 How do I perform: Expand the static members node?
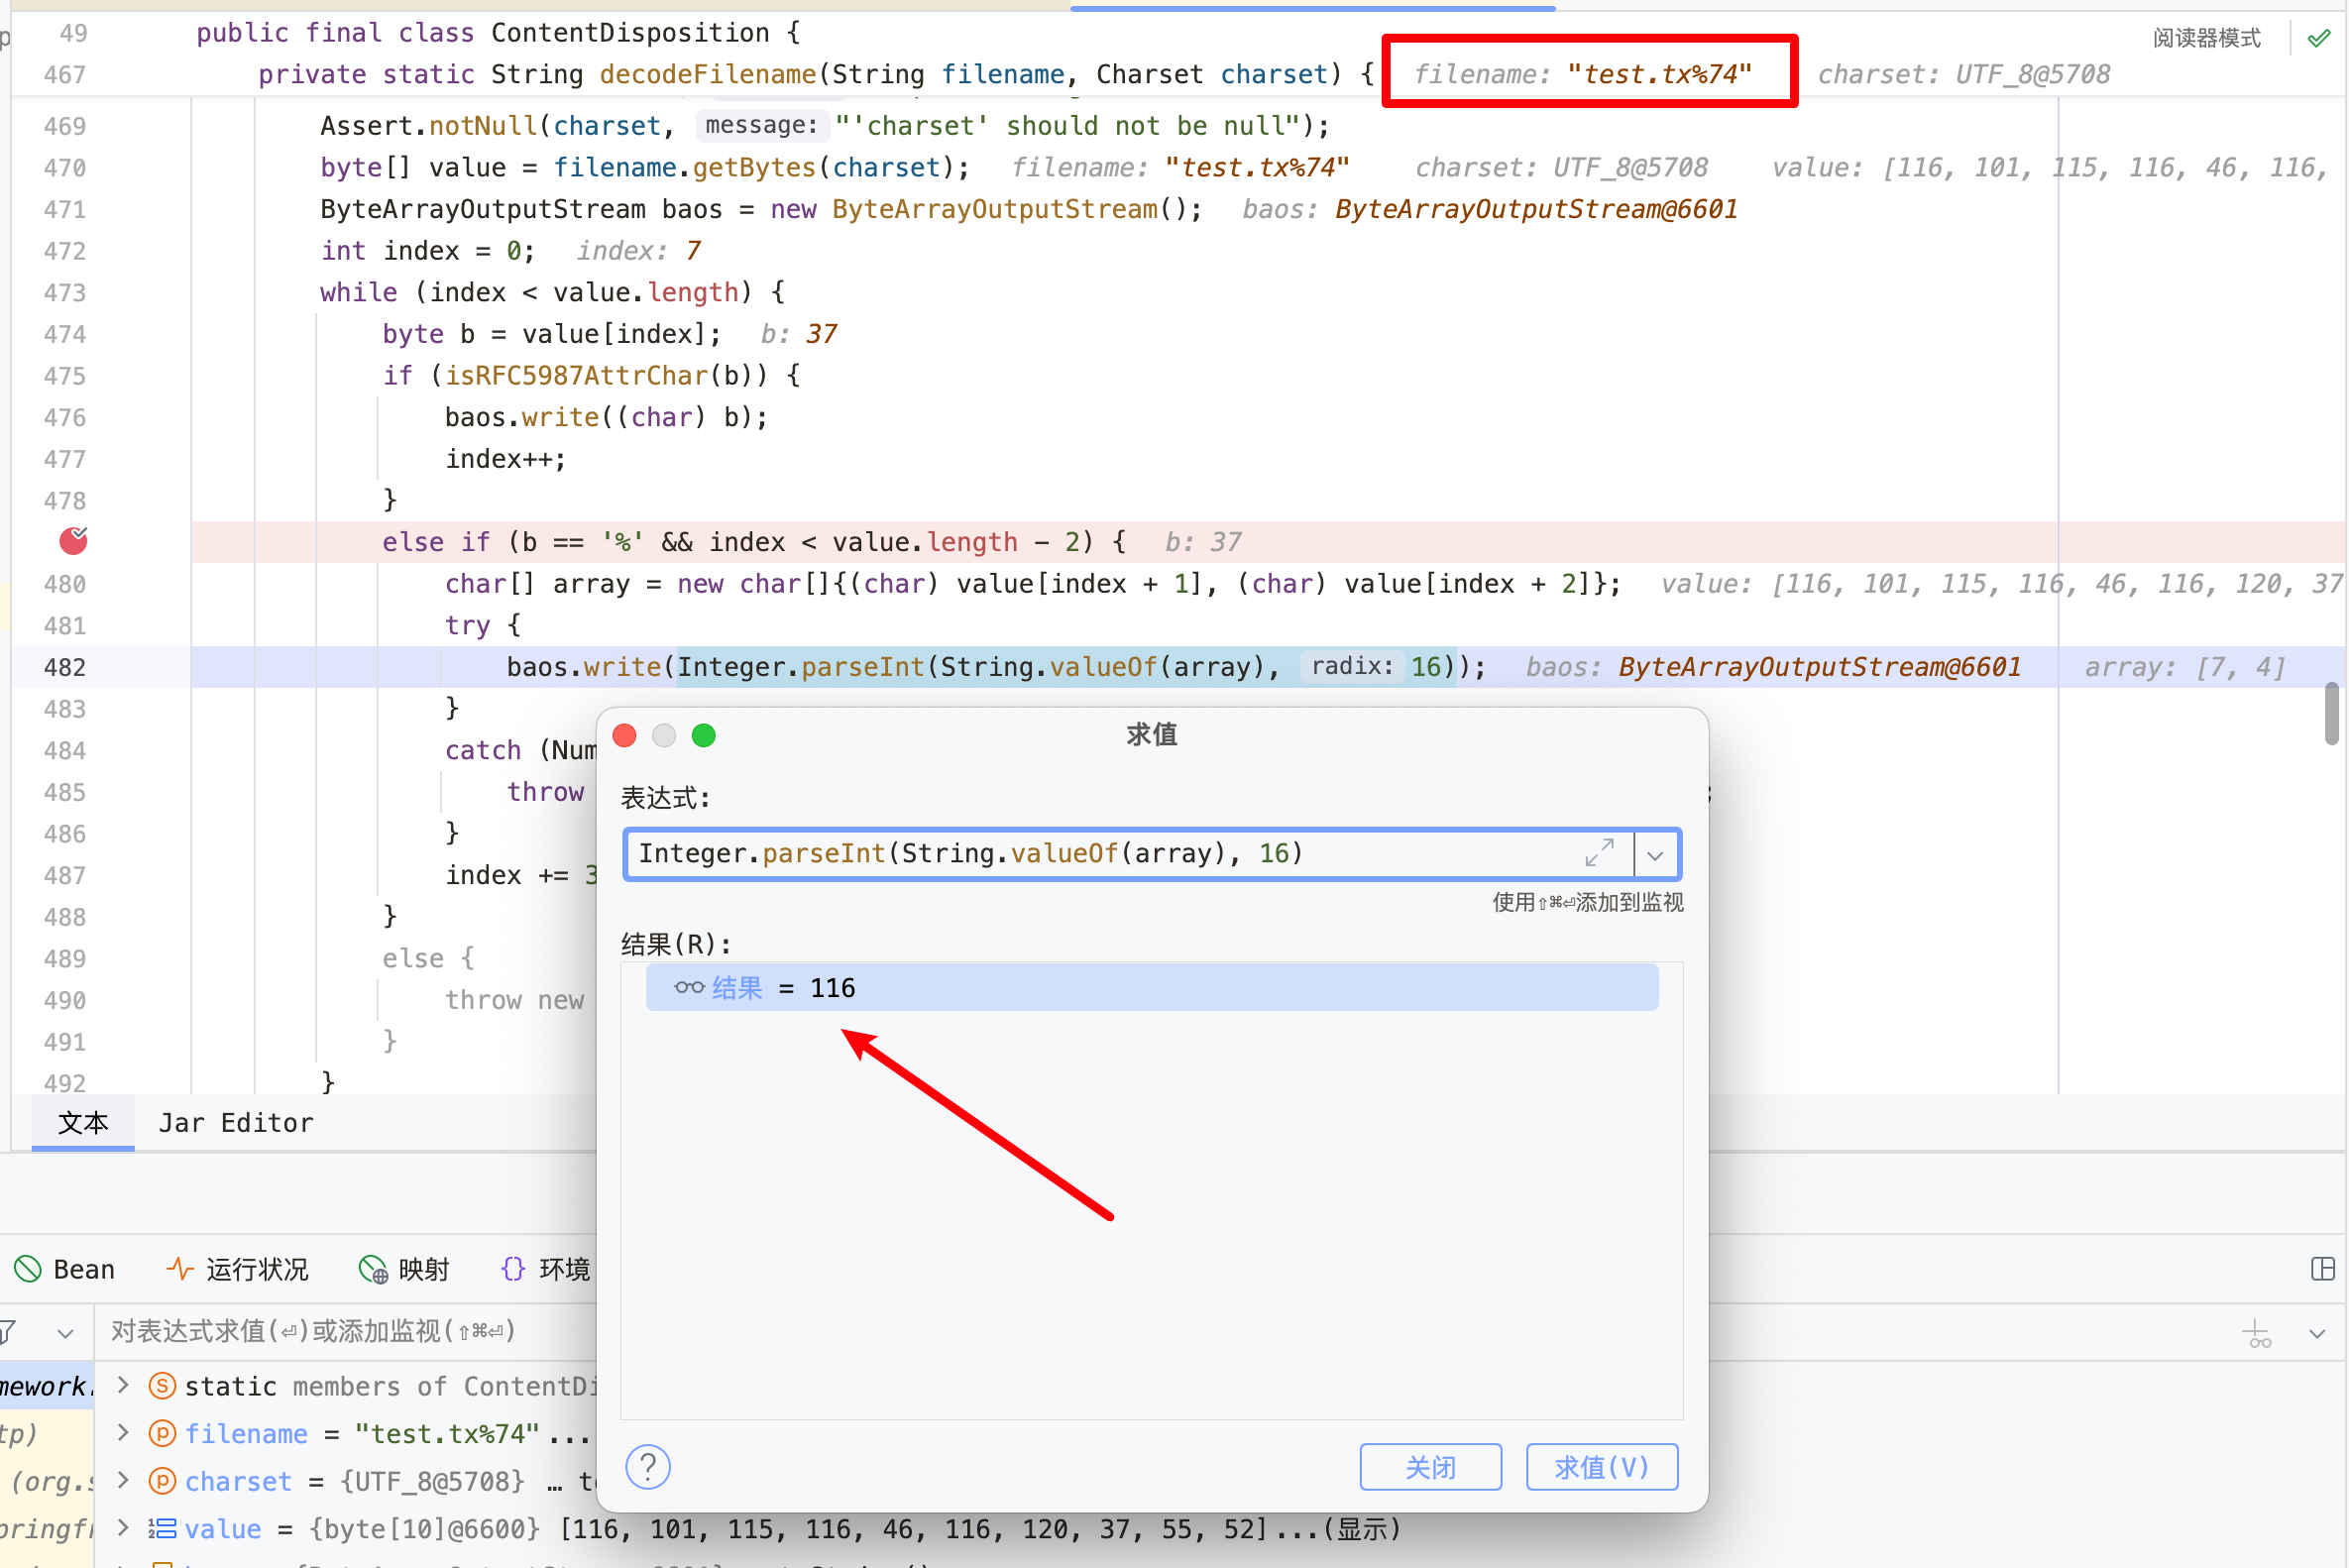point(123,1385)
